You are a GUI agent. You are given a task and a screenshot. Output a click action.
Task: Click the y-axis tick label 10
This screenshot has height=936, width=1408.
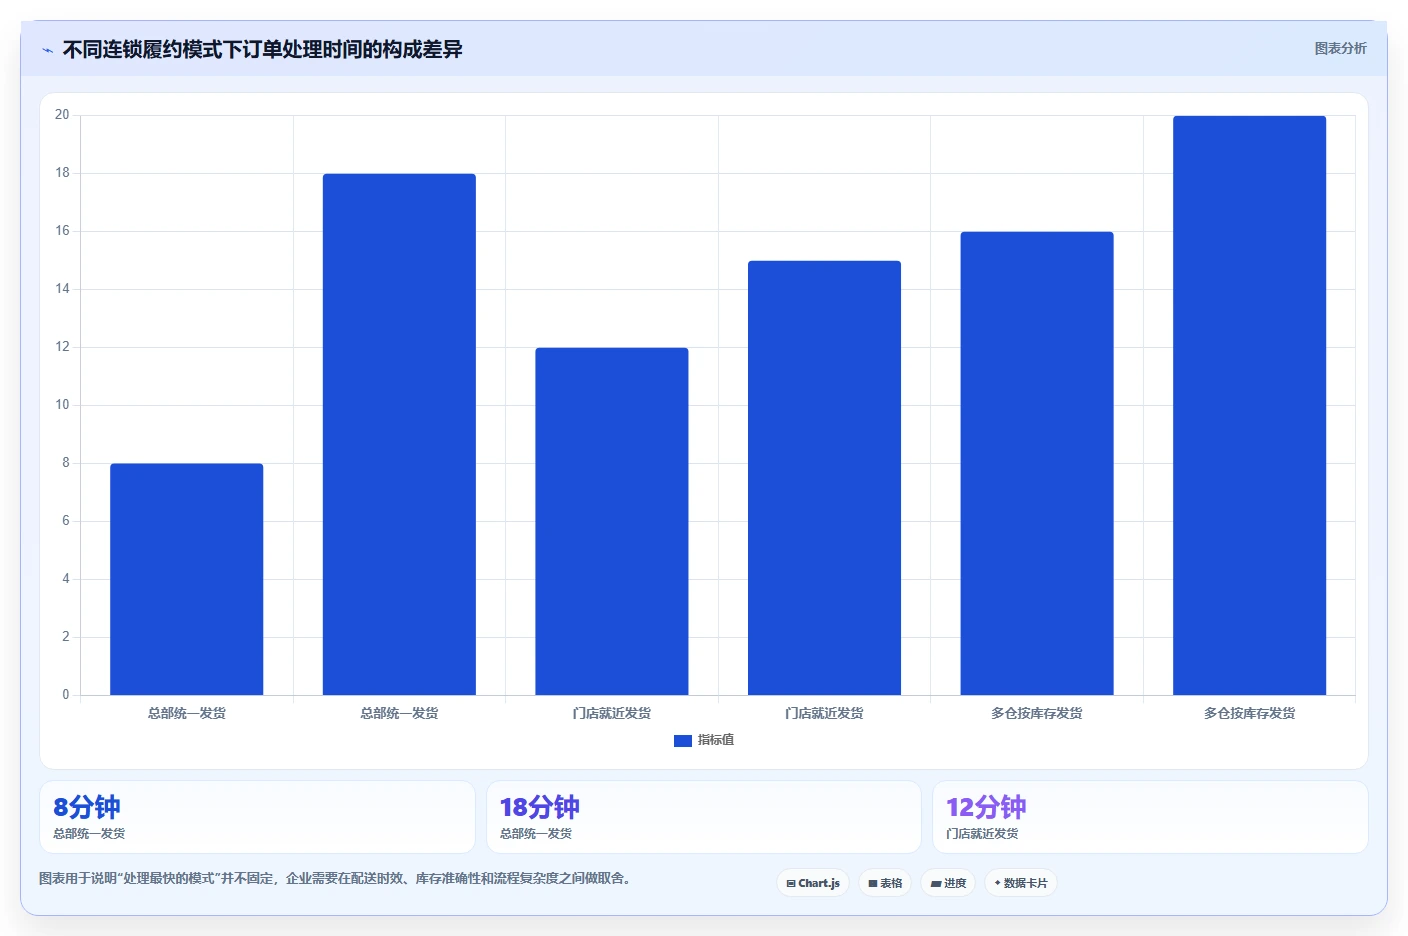pyautogui.click(x=62, y=405)
